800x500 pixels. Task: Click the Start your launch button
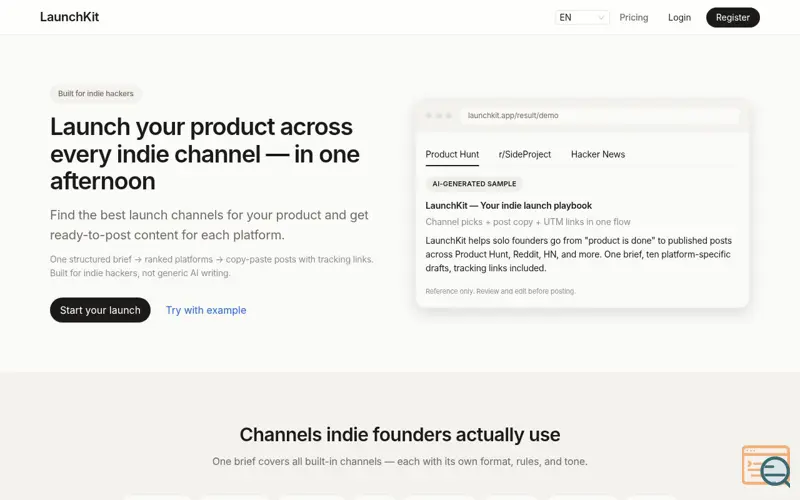(100, 310)
